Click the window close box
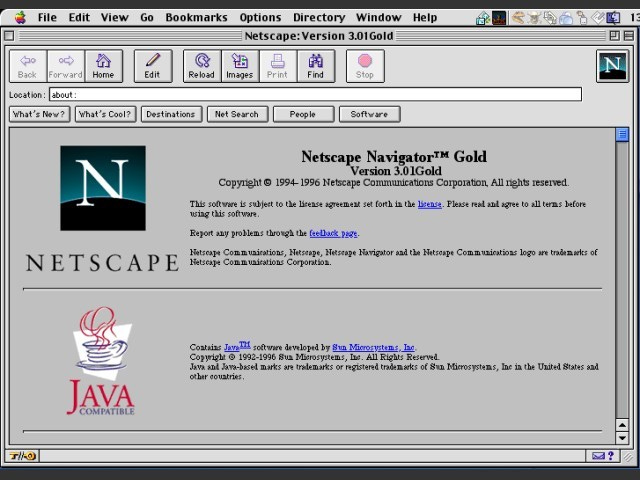The width and height of the screenshot is (640, 480). pyautogui.click(x=9, y=36)
